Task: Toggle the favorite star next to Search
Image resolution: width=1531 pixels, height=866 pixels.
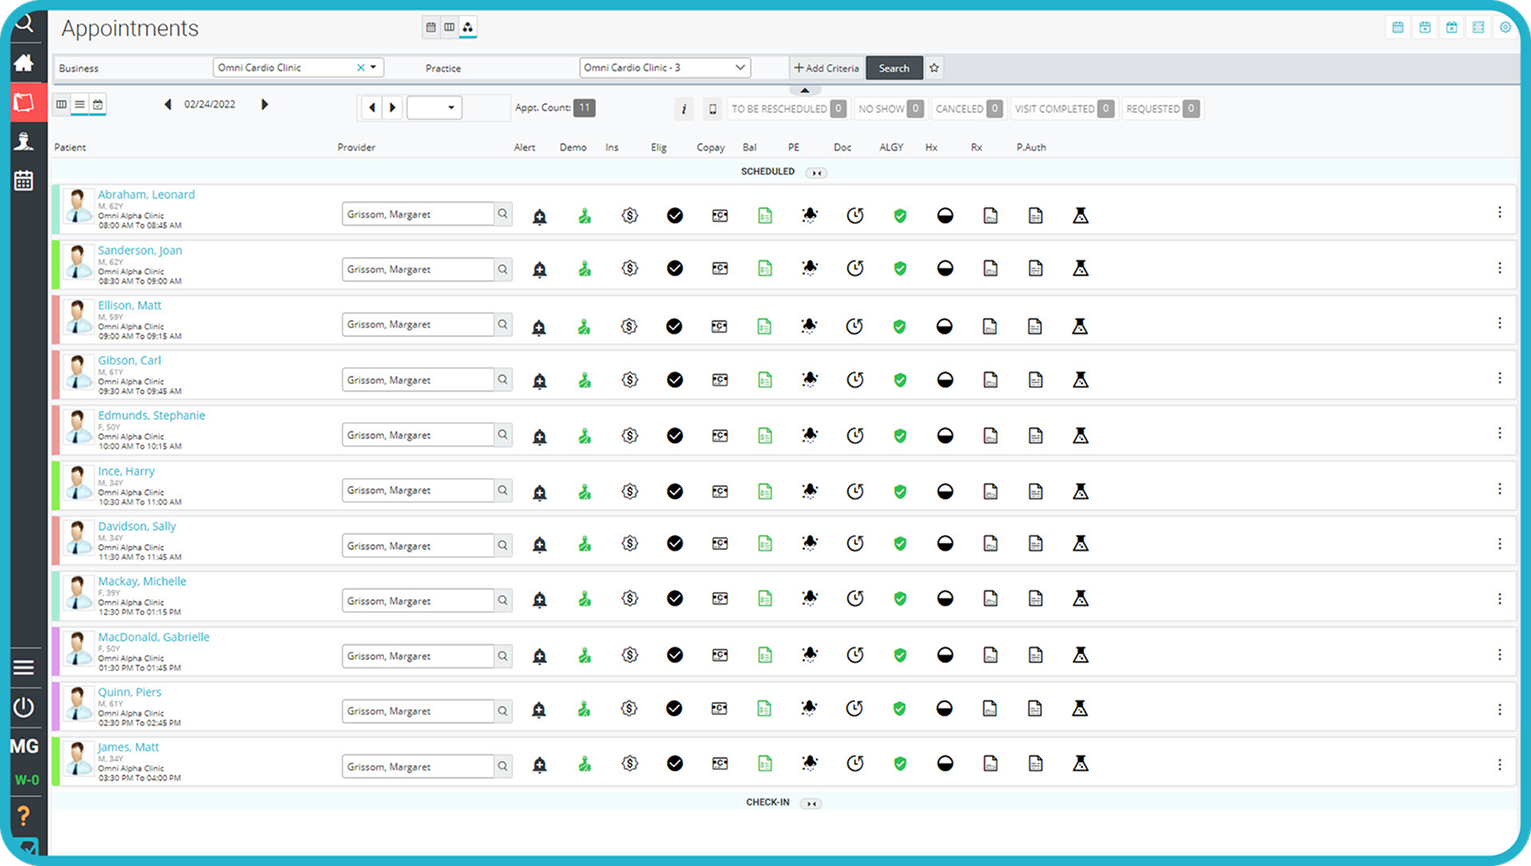Action: (x=934, y=68)
